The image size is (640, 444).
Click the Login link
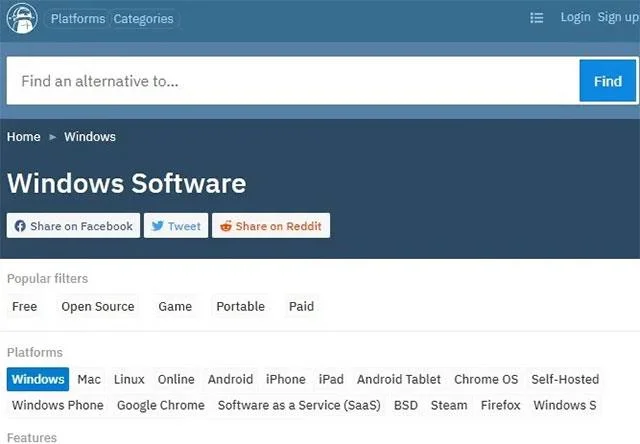pos(575,17)
